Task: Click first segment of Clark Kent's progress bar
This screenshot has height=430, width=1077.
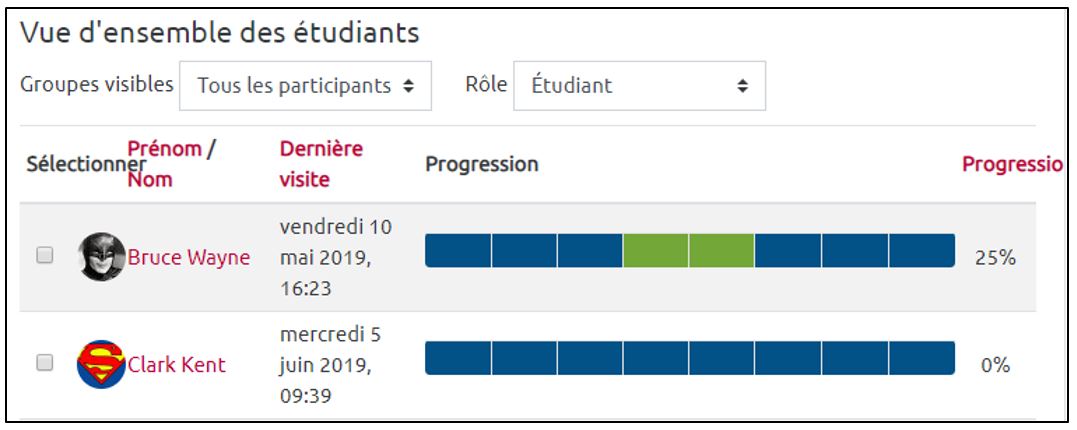Action: coord(458,358)
